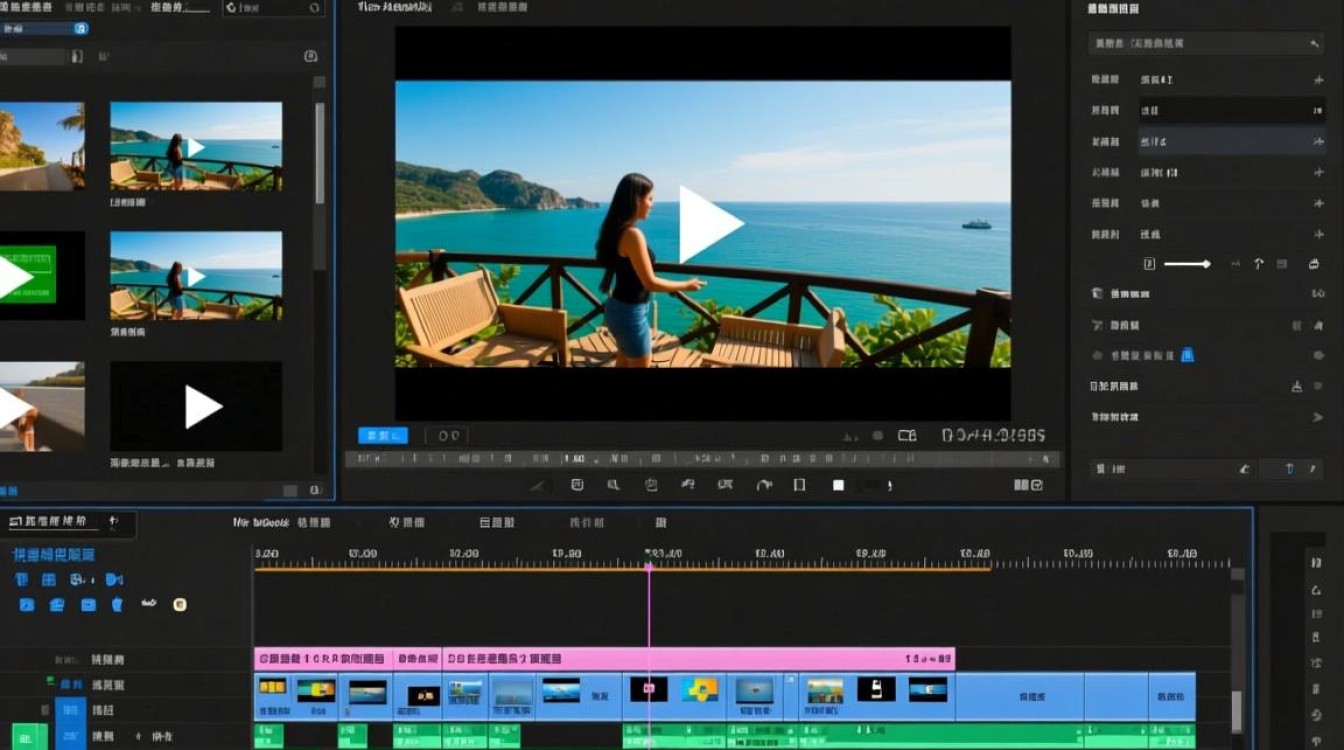Click the highlighted value field in third property row
This screenshot has width=1344, height=750.
tap(1232, 142)
